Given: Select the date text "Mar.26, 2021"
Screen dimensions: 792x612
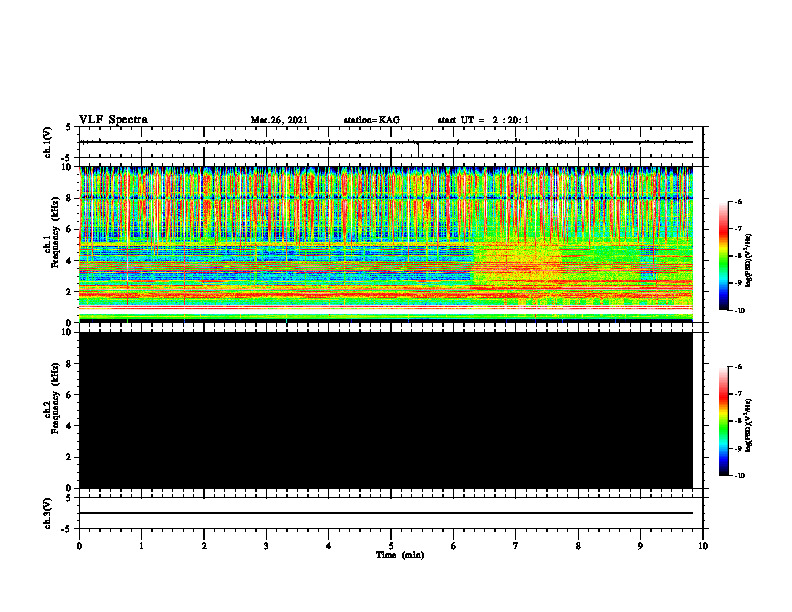Looking at the screenshot, I should tap(279, 120).
